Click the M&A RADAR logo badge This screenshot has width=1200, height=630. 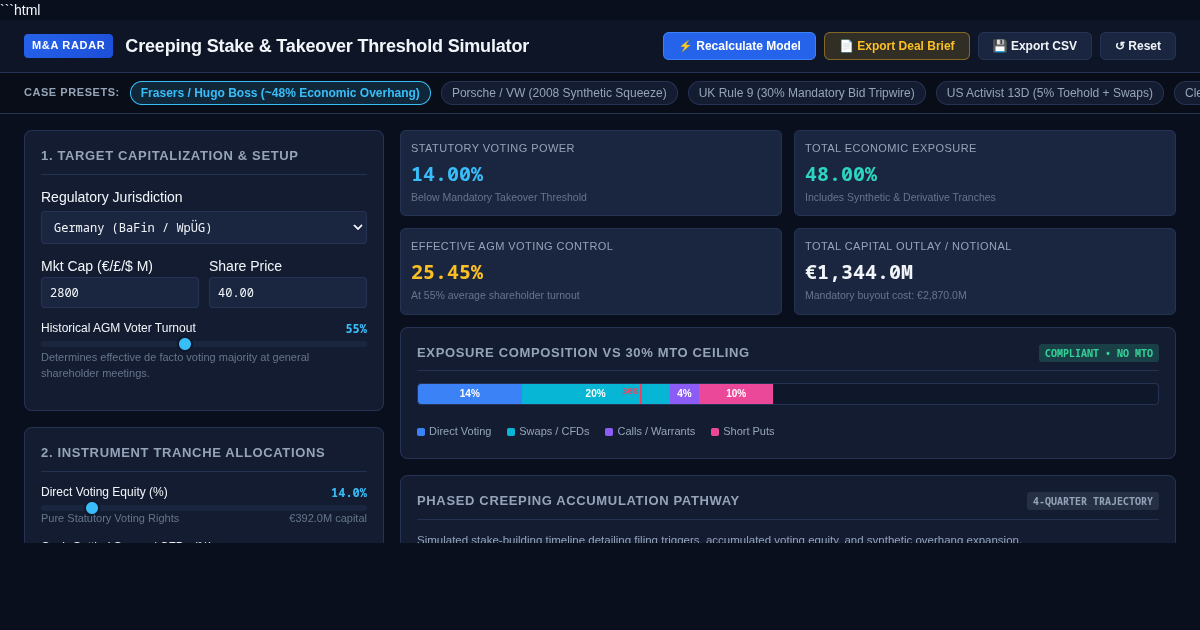click(68, 46)
